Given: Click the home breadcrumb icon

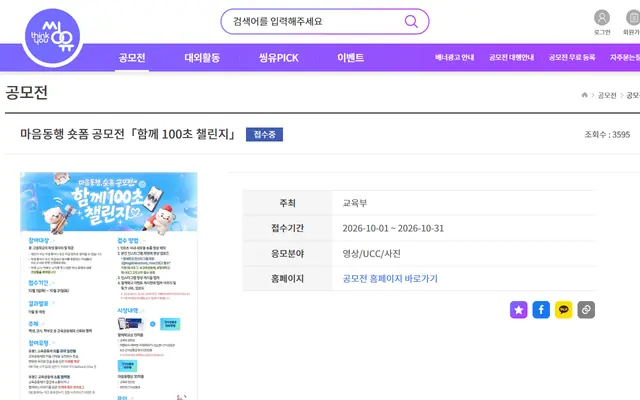Looking at the screenshot, I should [x=584, y=95].
